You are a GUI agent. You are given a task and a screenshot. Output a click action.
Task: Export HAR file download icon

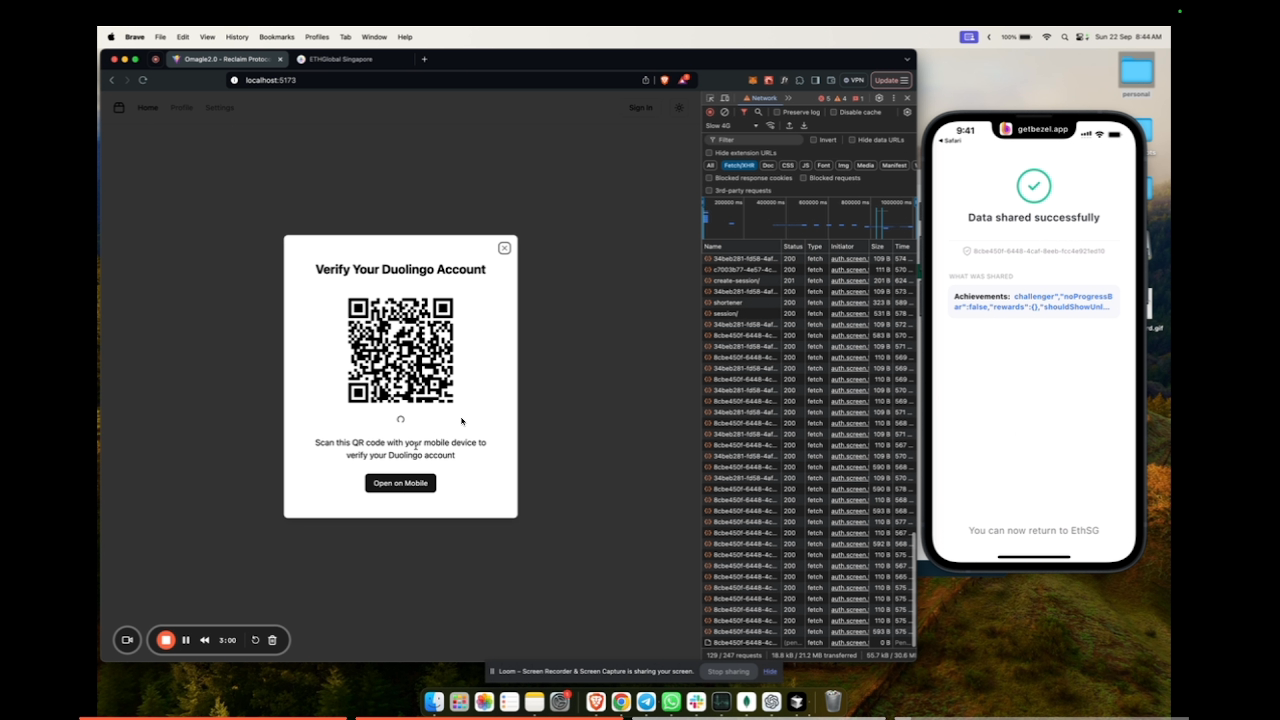[x=804, y=126]
